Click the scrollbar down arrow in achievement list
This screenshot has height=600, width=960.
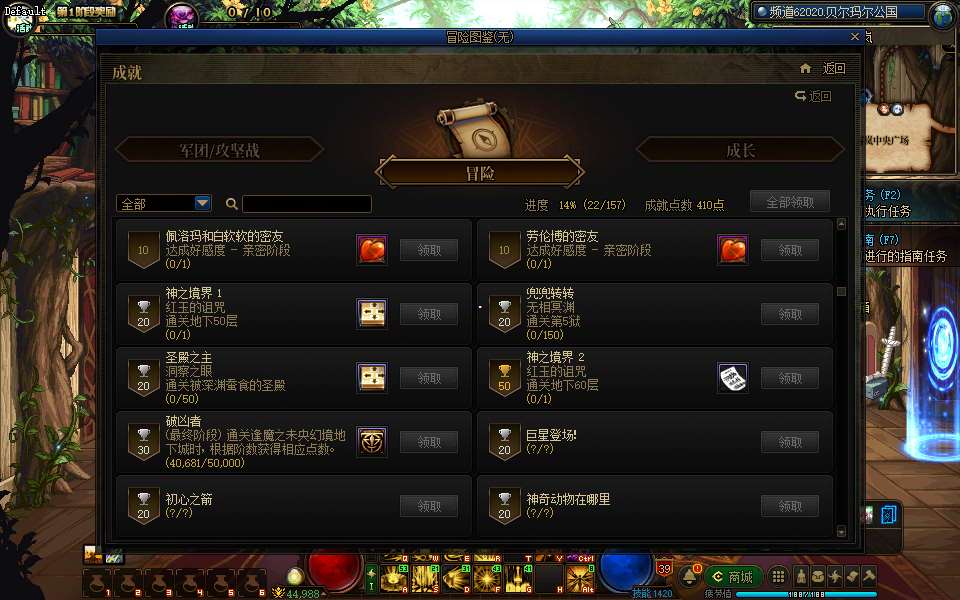point(841,531)
